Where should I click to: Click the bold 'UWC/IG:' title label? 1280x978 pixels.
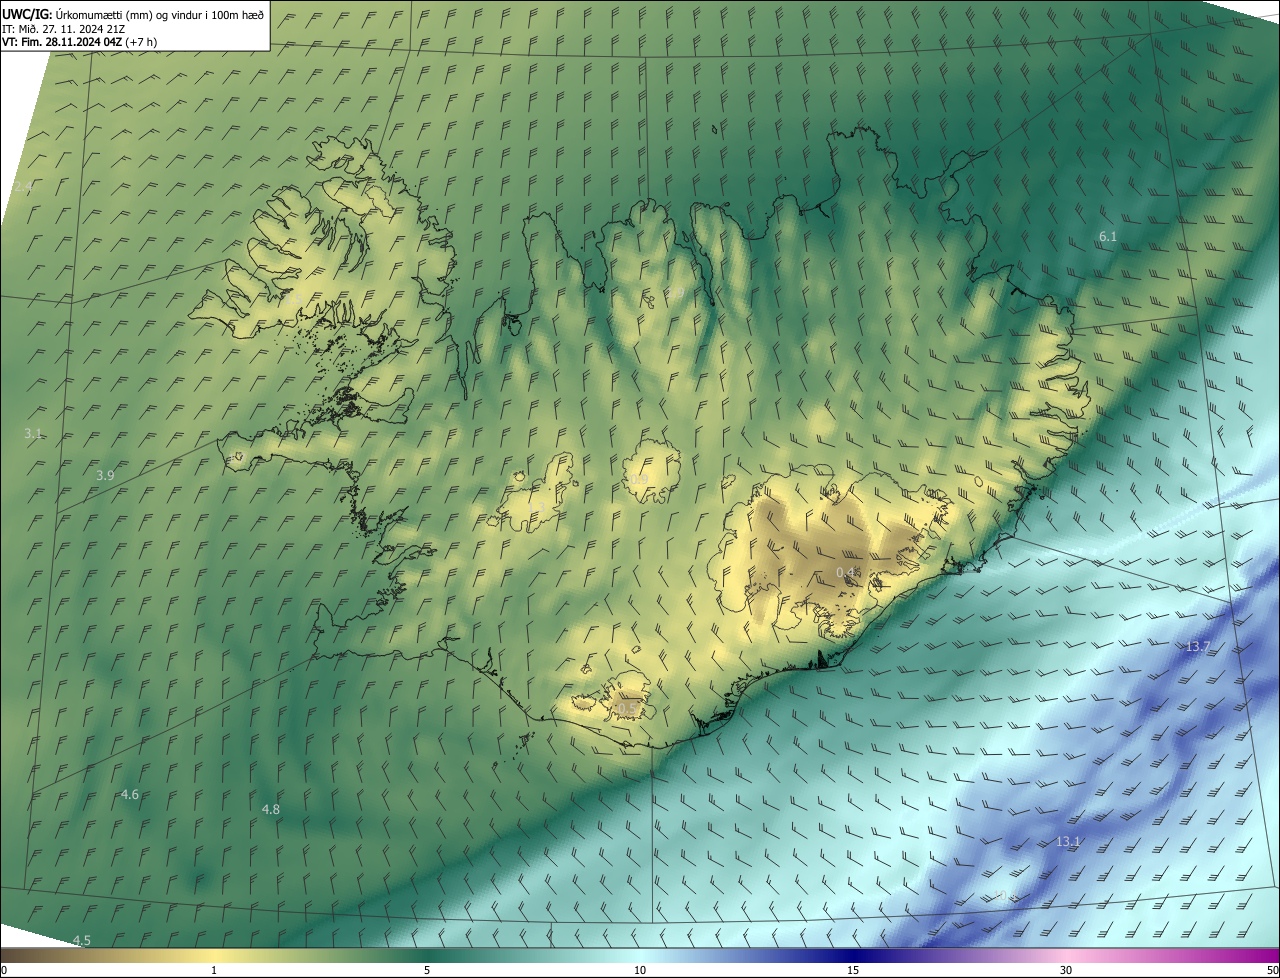(27, 15)
